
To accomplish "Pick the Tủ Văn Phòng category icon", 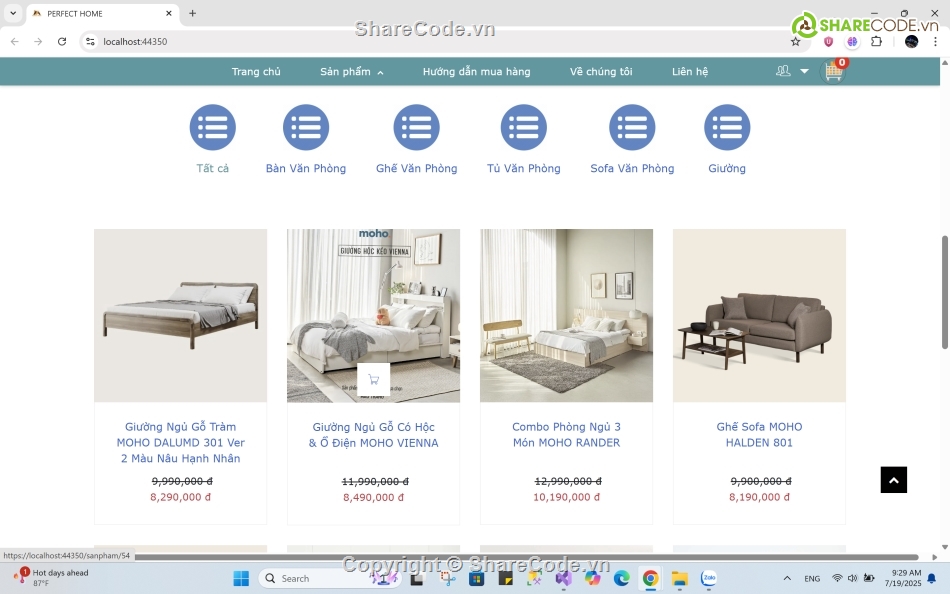I will coord(523,127).
